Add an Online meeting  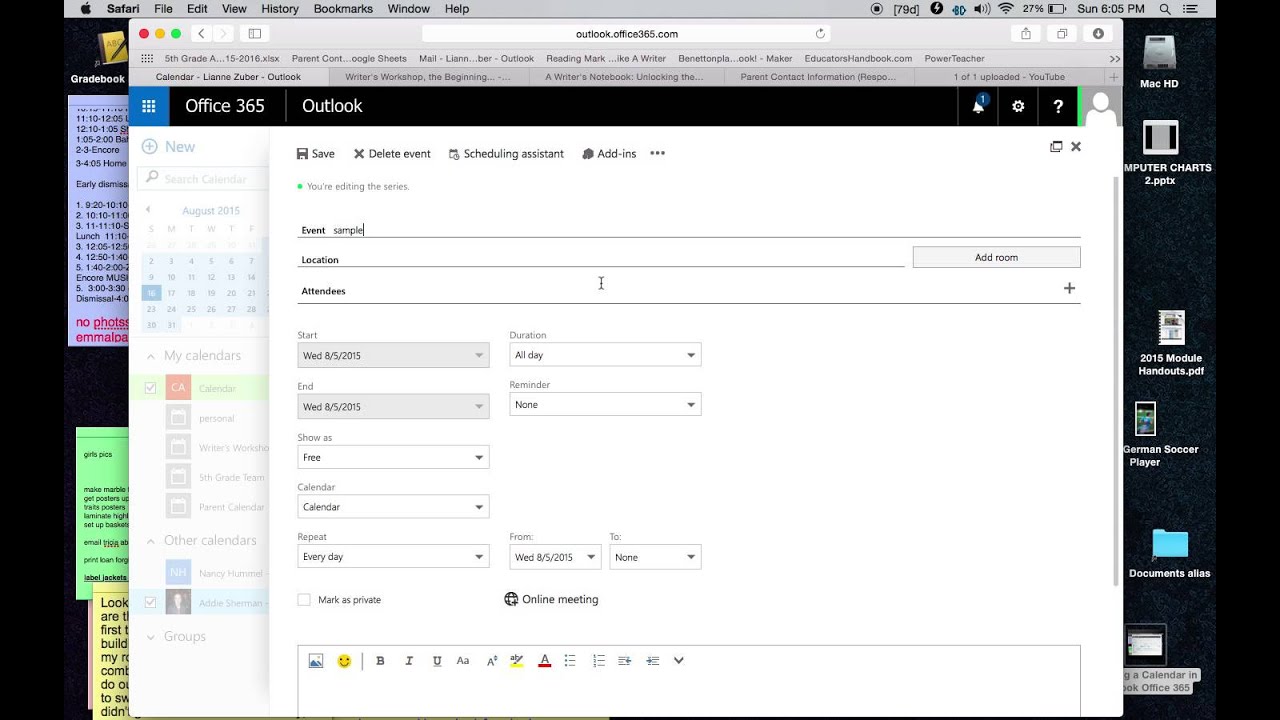(551, 600)
